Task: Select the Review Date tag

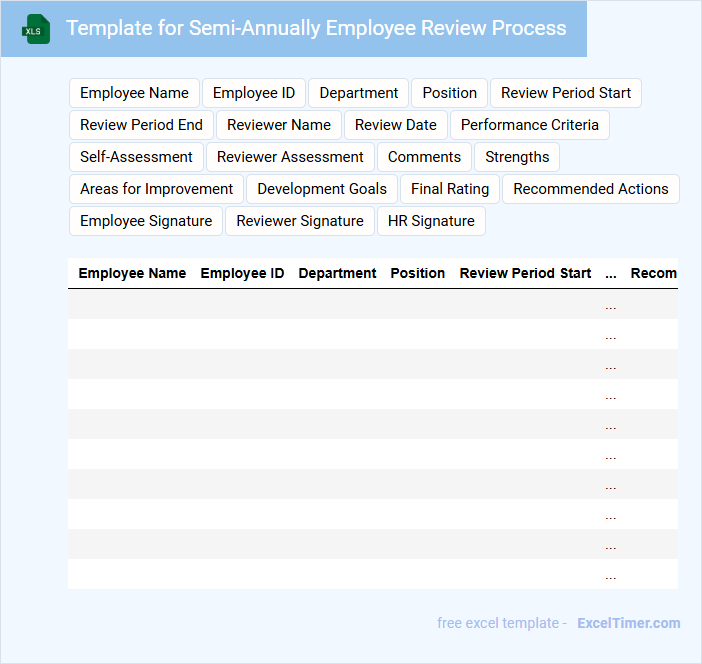Action: click(396, 125)
